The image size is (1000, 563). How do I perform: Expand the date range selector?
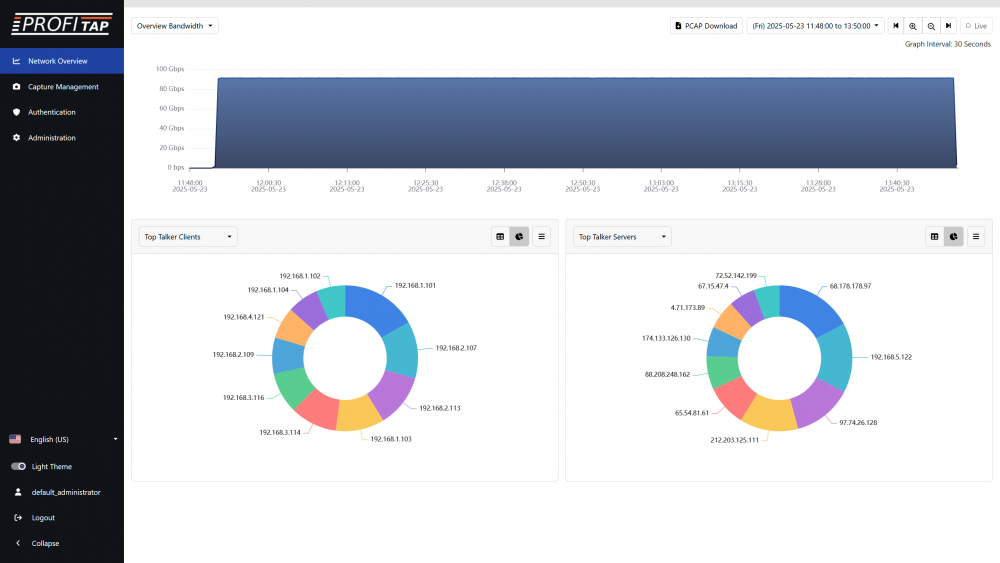(x=815, y=26)
